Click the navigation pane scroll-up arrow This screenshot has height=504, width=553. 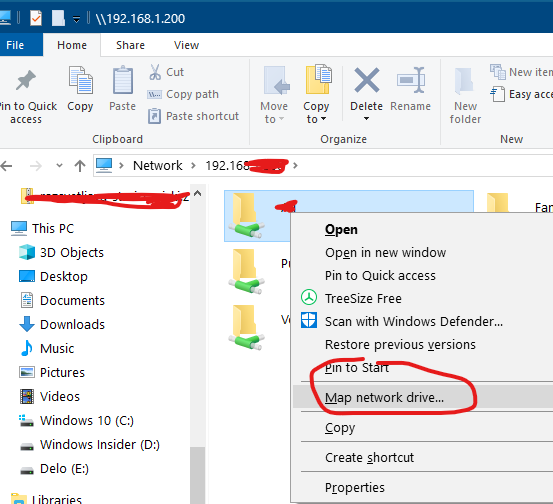[x=198, y=193]
